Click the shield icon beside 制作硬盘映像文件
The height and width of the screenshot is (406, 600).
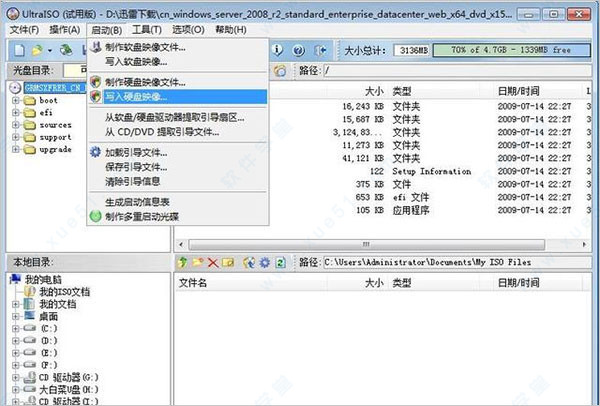(x=95, y=81)
